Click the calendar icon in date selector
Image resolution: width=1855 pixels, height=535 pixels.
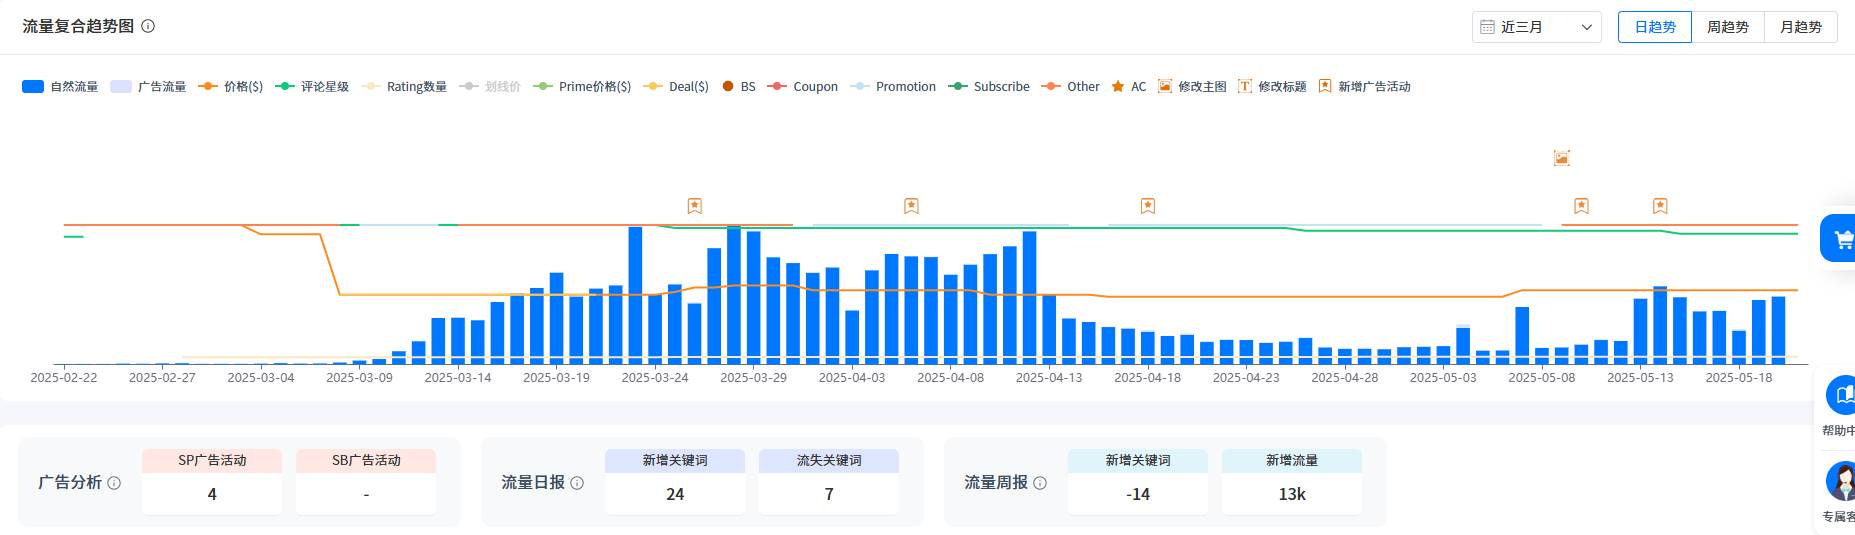(x=1487, y=27)
